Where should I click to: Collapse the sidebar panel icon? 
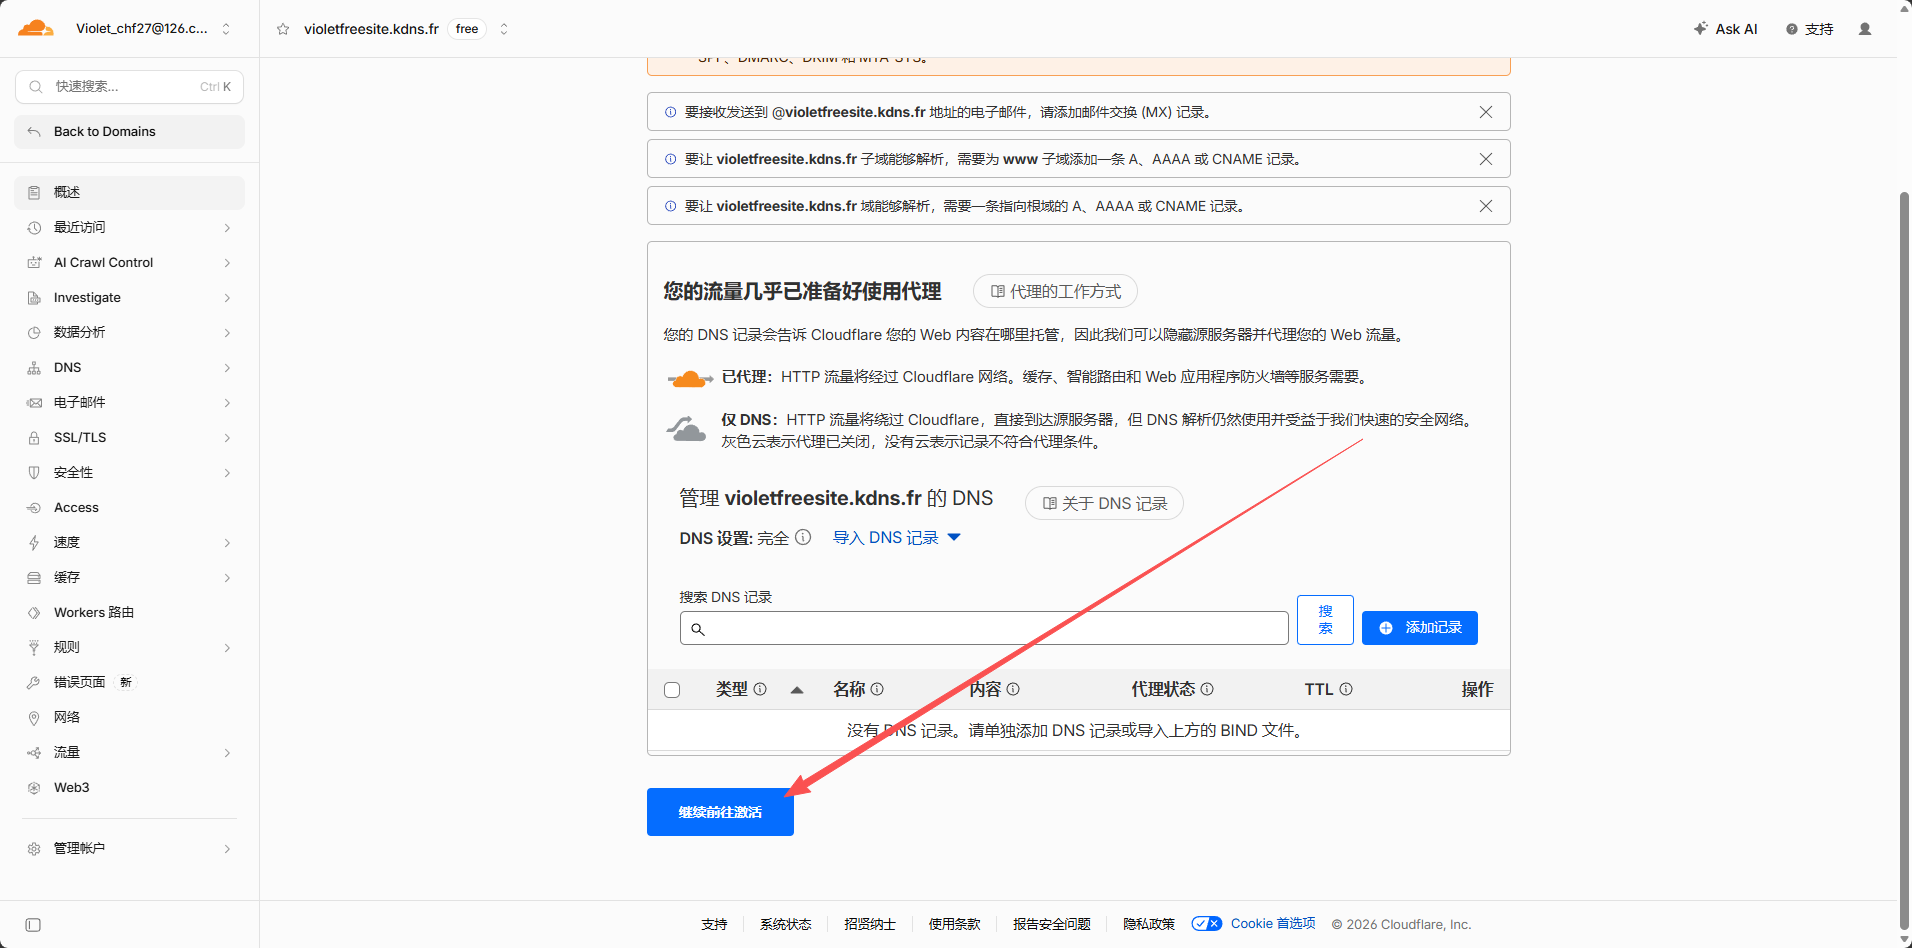pyautogui.click(x=33, y=925)
